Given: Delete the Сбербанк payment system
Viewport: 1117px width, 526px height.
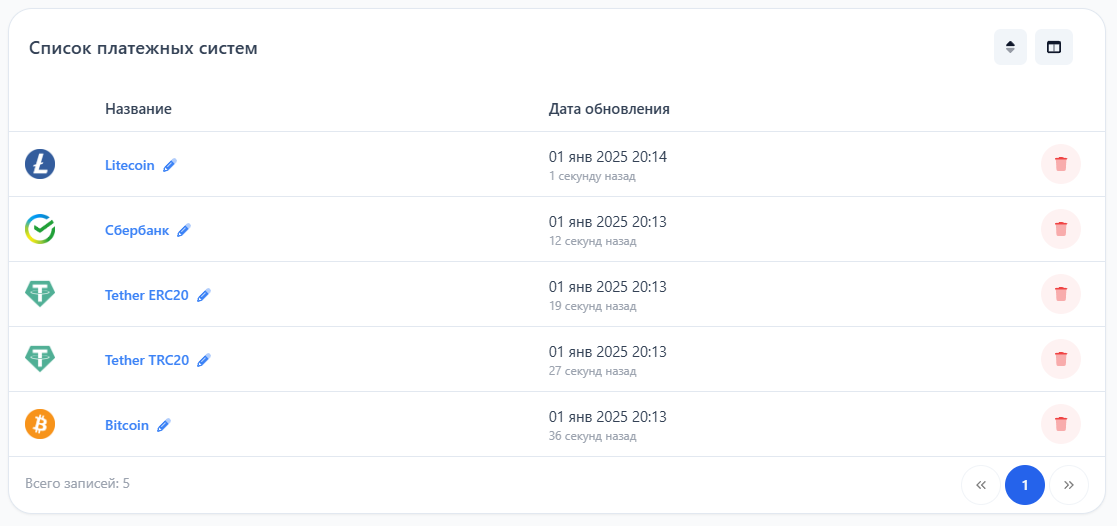Looking at the screenshot, I should click(x=1060, y=229).
